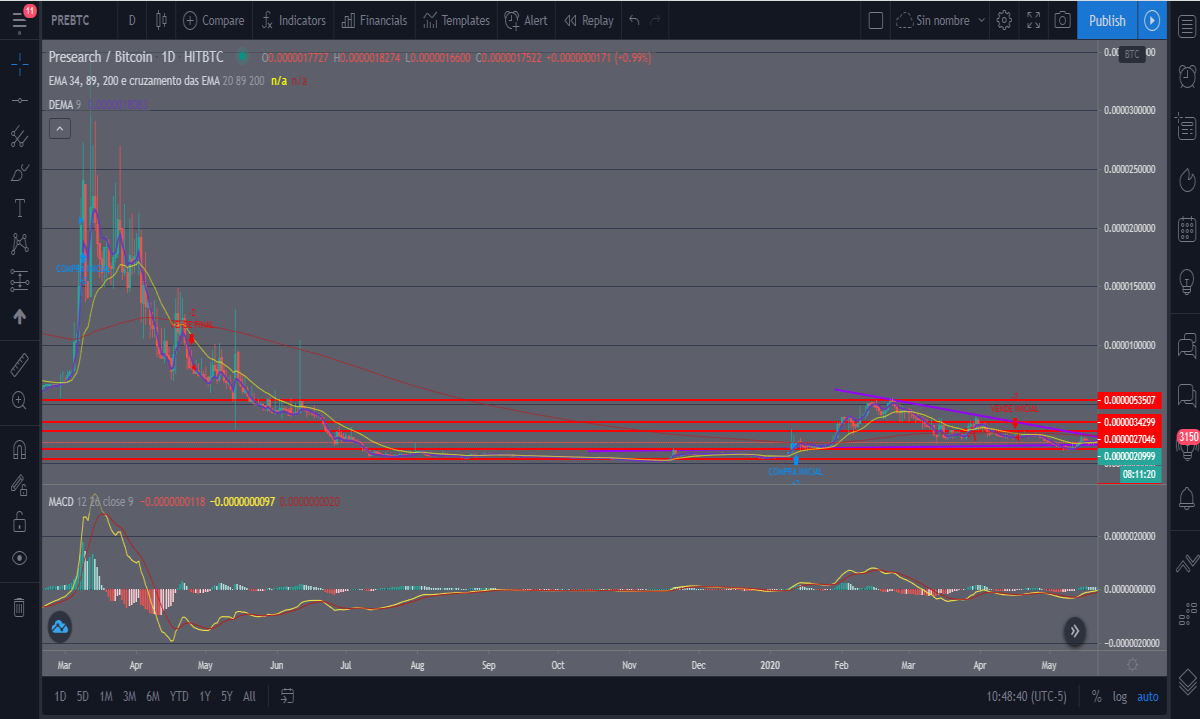Take a chart snapshot with camera icon

1064,20
